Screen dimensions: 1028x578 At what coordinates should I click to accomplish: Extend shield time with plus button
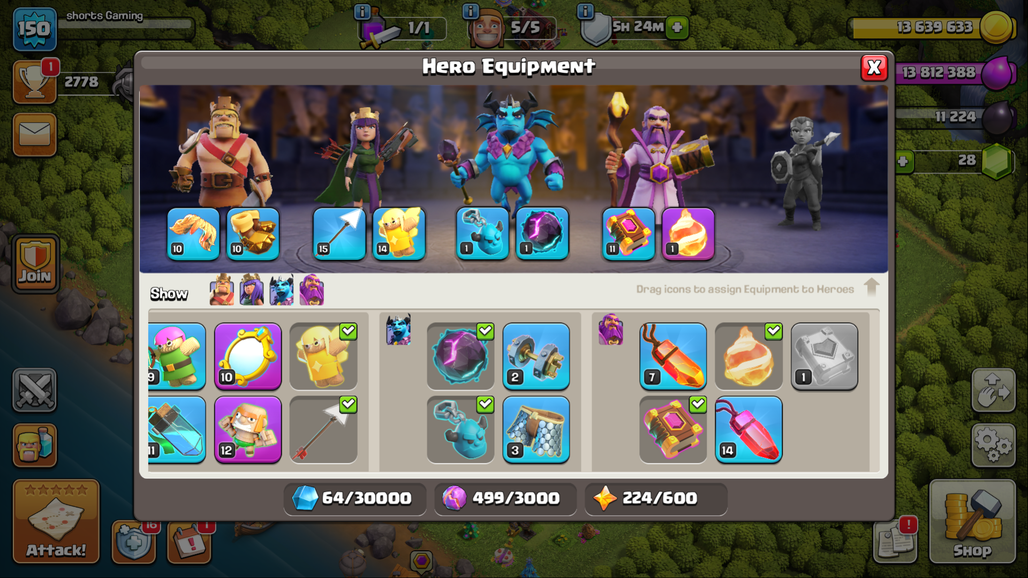tap(677, 28)
